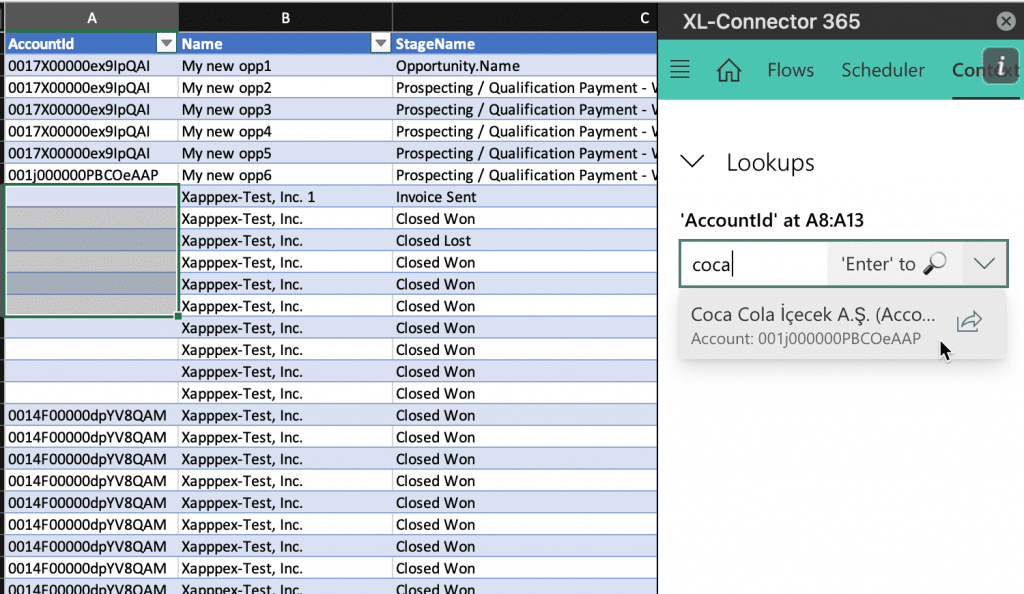
Task: Click the share arrow icon next to Coca Cola result
Action: click(970, 321)
